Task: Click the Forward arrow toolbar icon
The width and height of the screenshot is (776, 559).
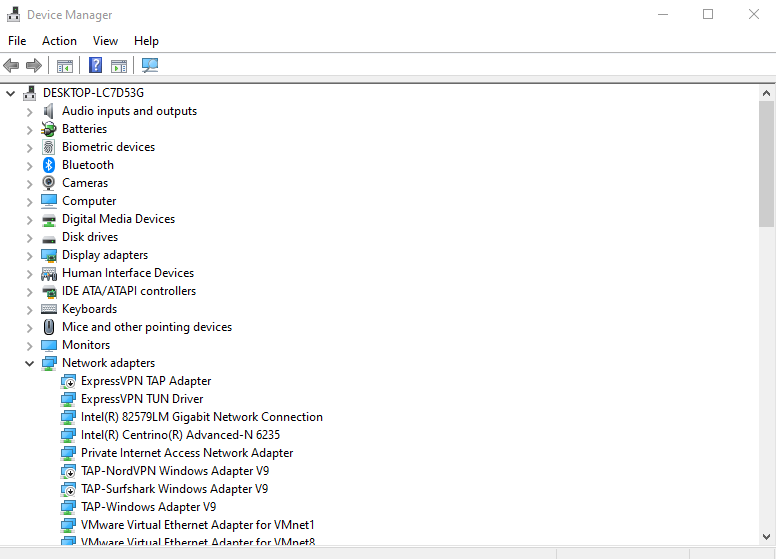Action: (x=34, y=65)
